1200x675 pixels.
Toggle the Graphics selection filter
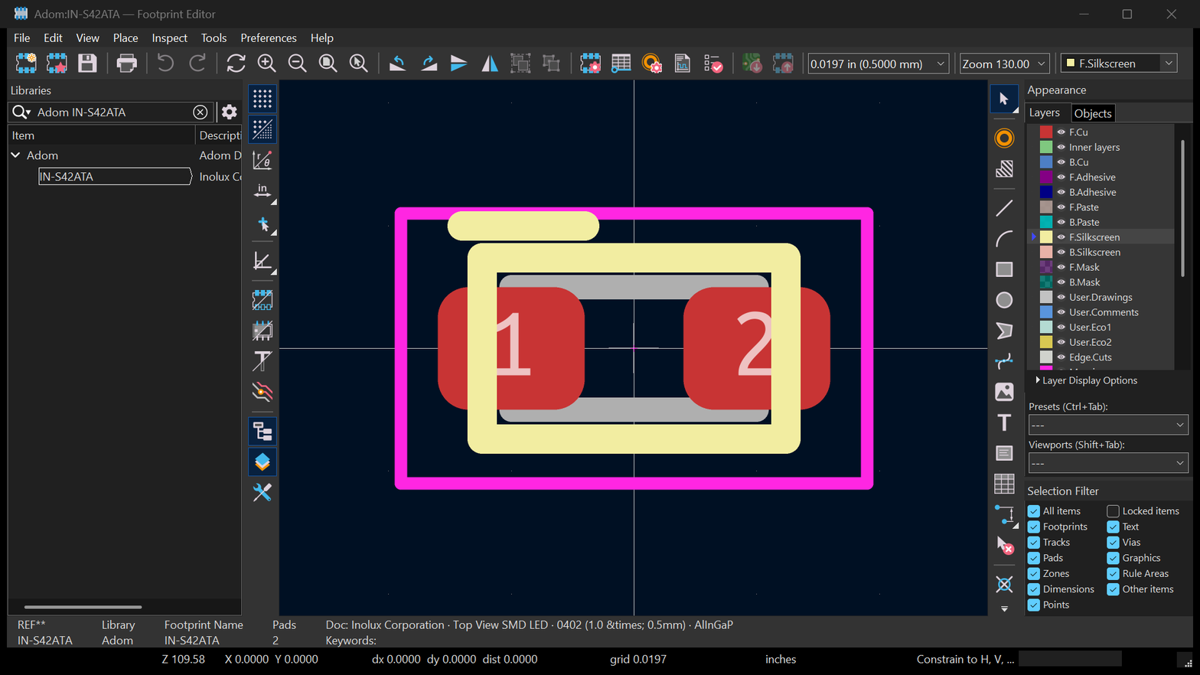pos(1113,558)
